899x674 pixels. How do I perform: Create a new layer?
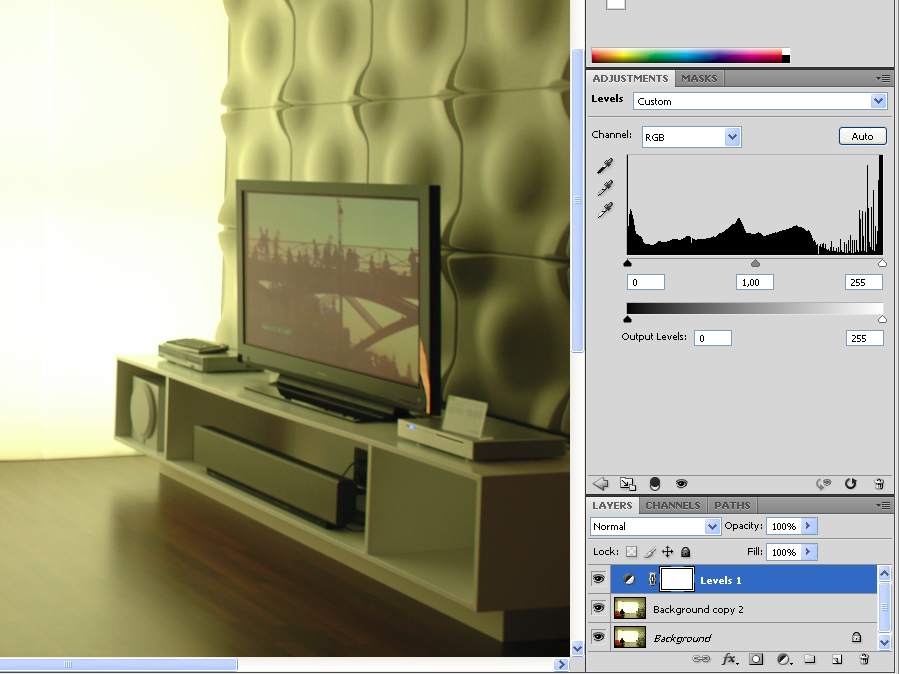[837, 659]
